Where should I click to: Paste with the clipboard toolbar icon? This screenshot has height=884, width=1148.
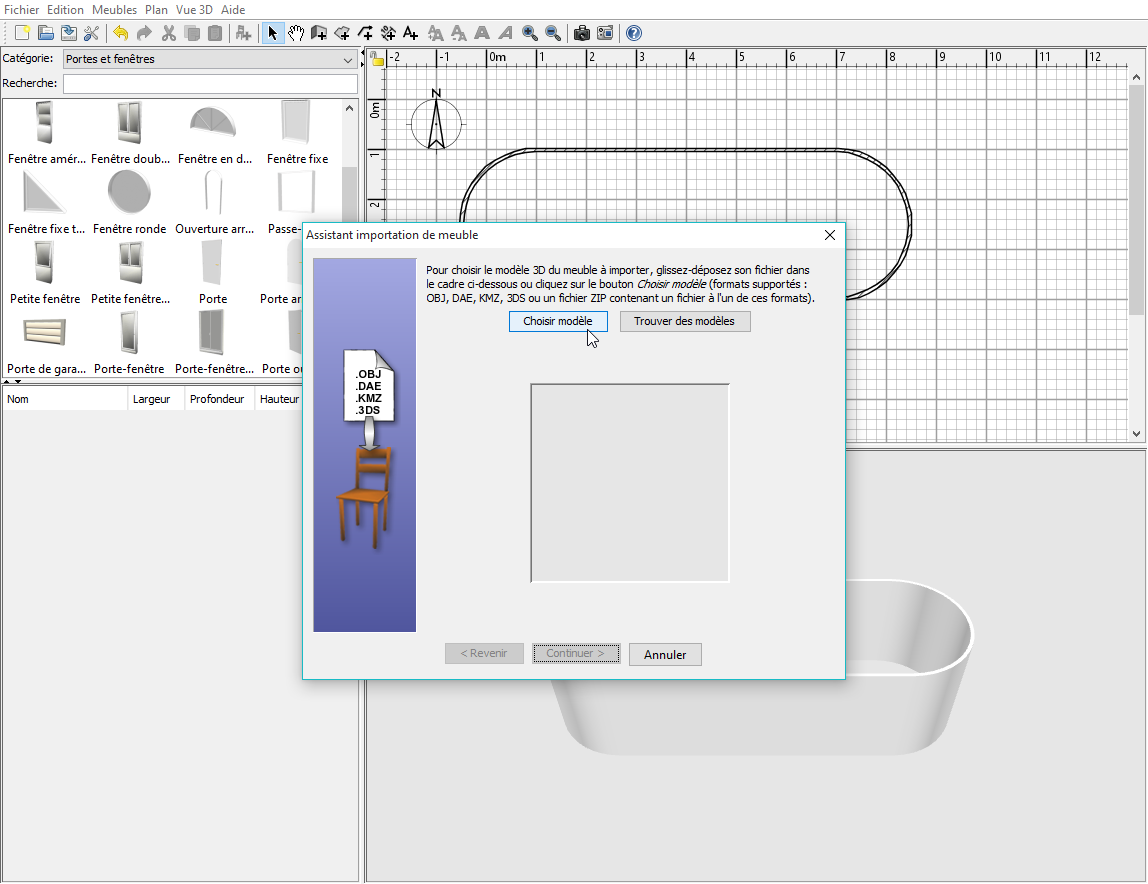215,33
